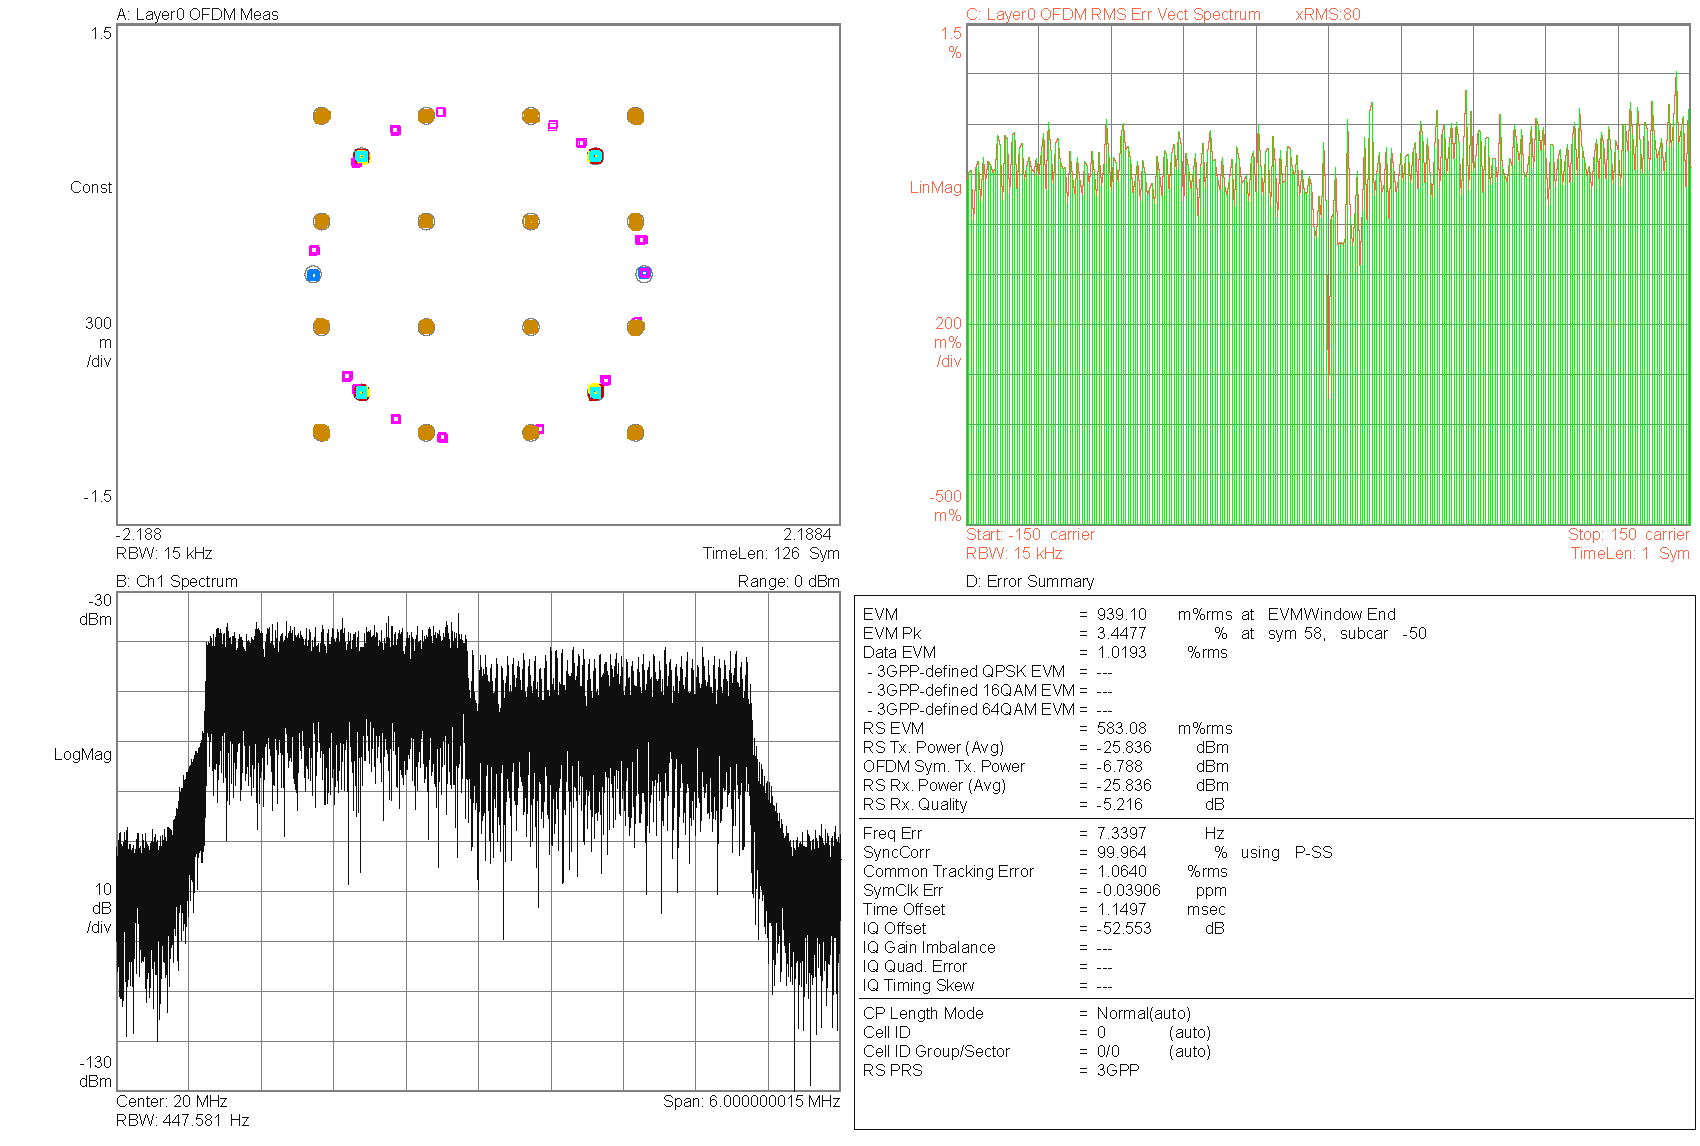The height and width of the screenshot is (1146, 1700).
Task: Click the -30 dBm top reference level
Action: point(98,609)
